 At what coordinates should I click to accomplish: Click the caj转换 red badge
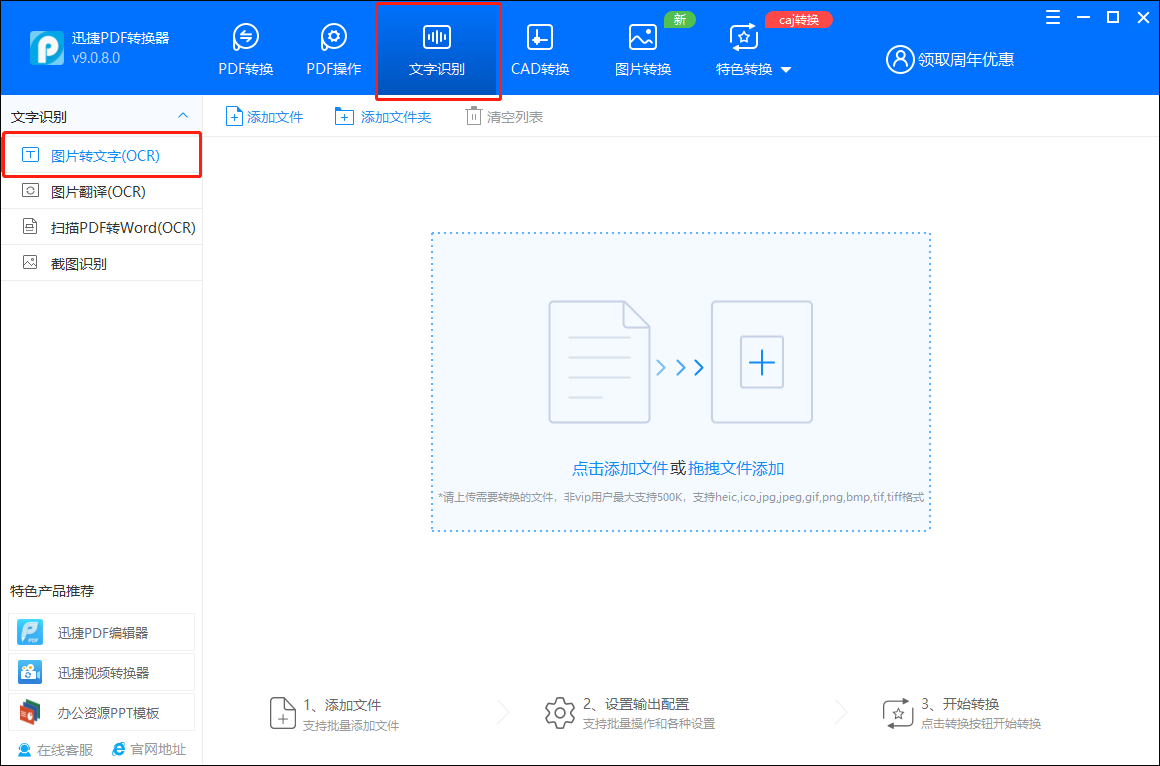click(798, 20)
